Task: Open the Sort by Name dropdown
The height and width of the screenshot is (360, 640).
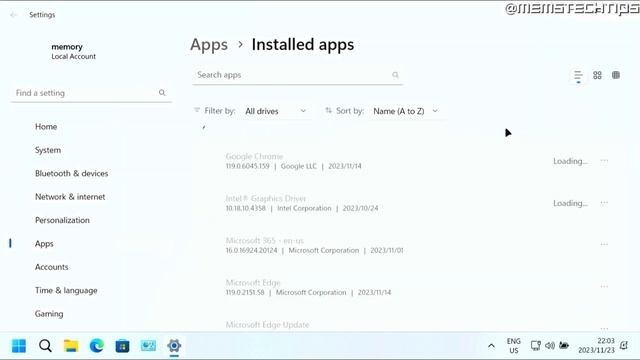Action: pos(406,111)
